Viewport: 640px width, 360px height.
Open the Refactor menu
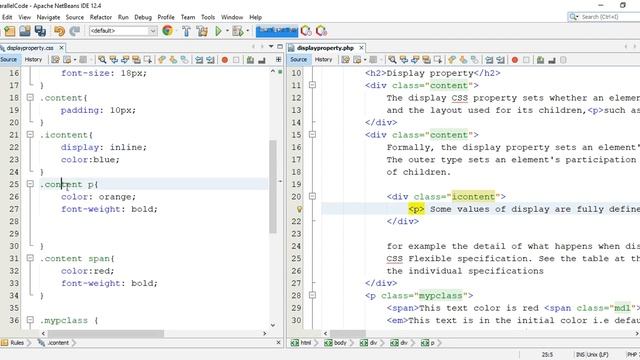[101, 17]
